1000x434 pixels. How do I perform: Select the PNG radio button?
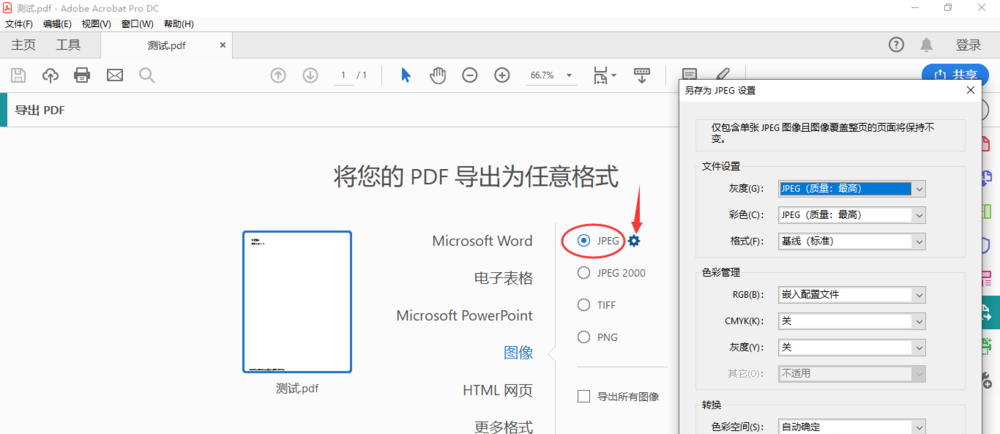pos(583,337)
